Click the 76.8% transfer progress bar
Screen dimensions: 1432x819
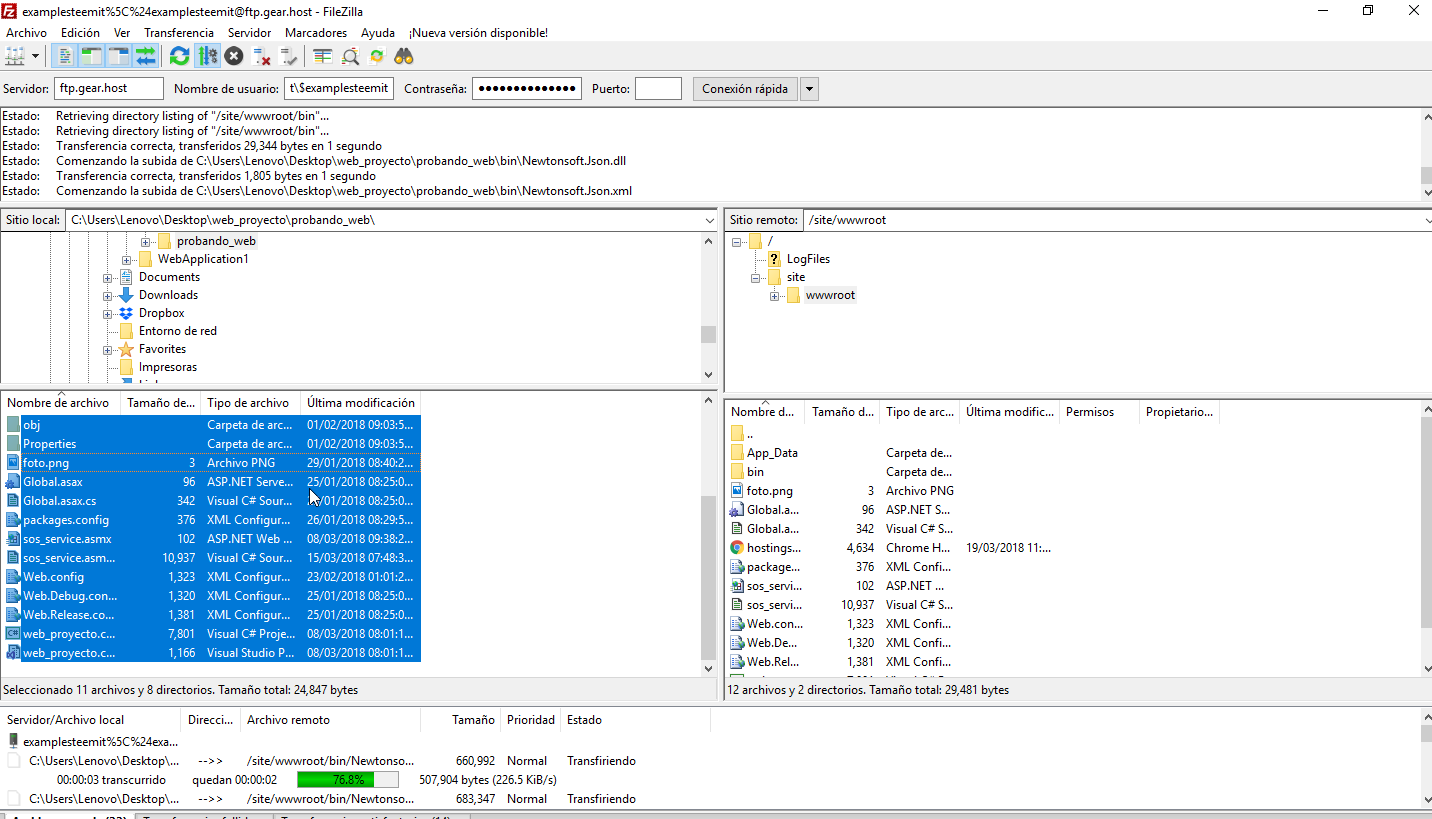pos(348,780)
